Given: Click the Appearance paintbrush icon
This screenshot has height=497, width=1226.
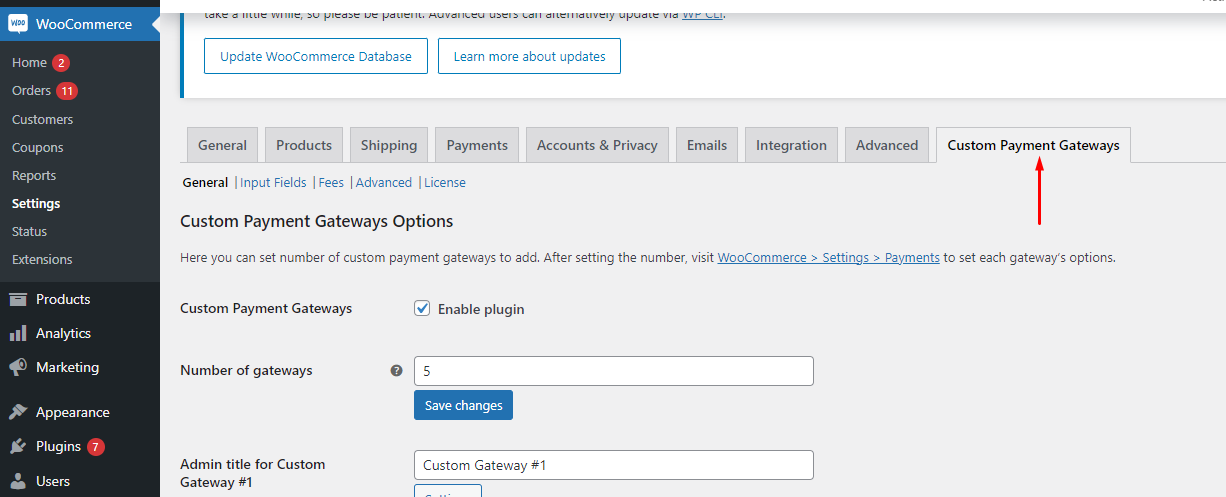Looking at the screenshot, I should point(18,412).
